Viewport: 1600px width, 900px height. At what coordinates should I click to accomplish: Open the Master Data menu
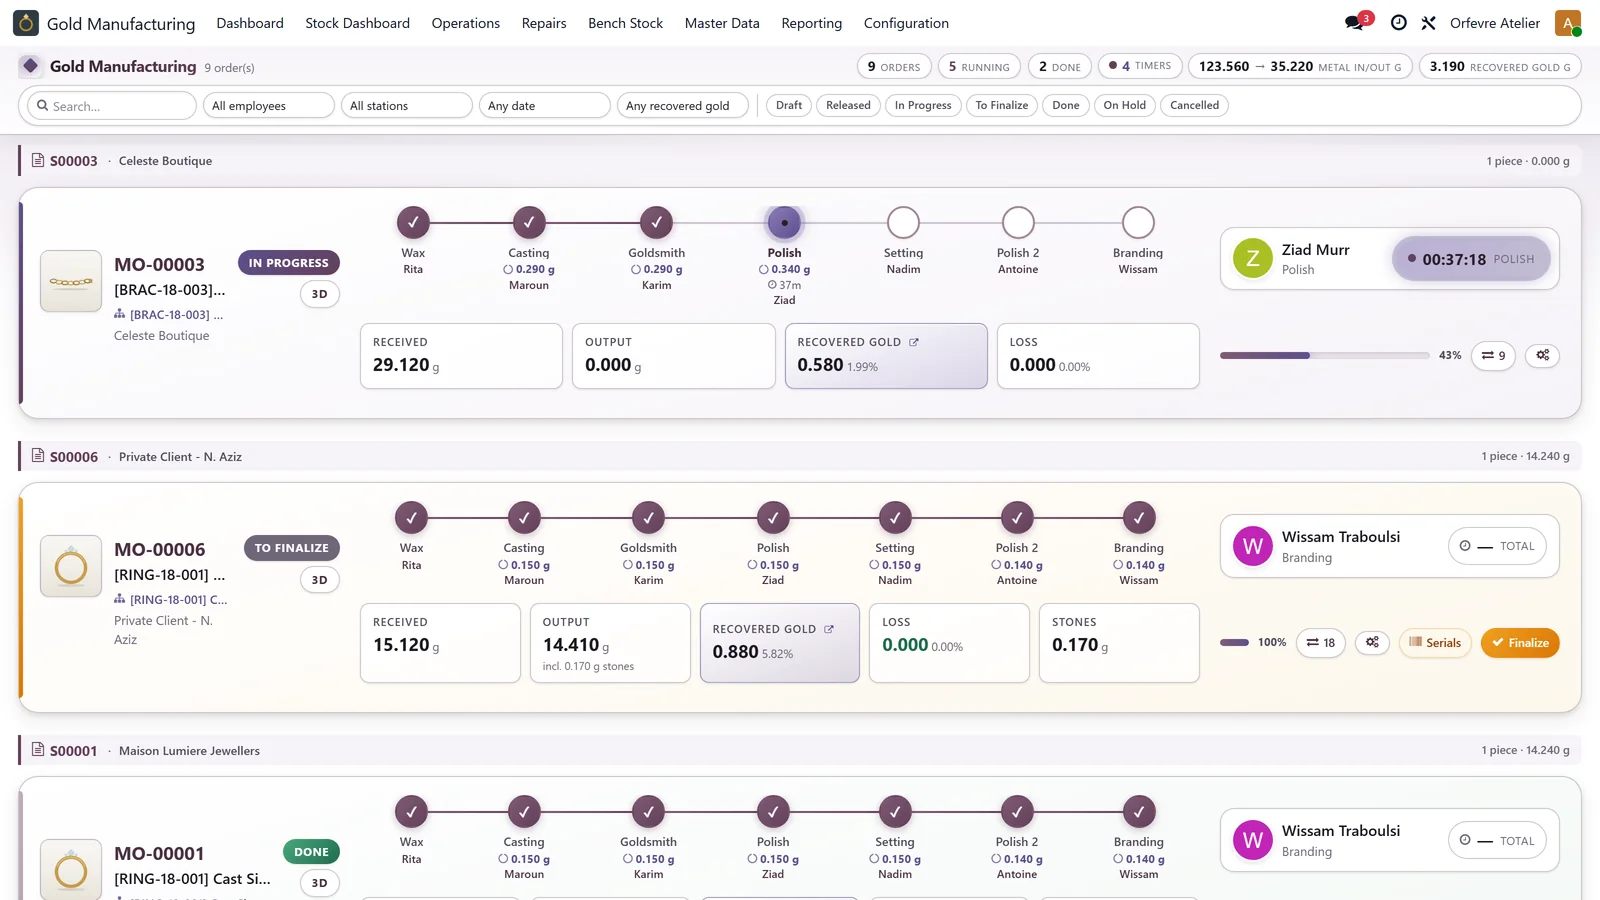pos(722,23)
